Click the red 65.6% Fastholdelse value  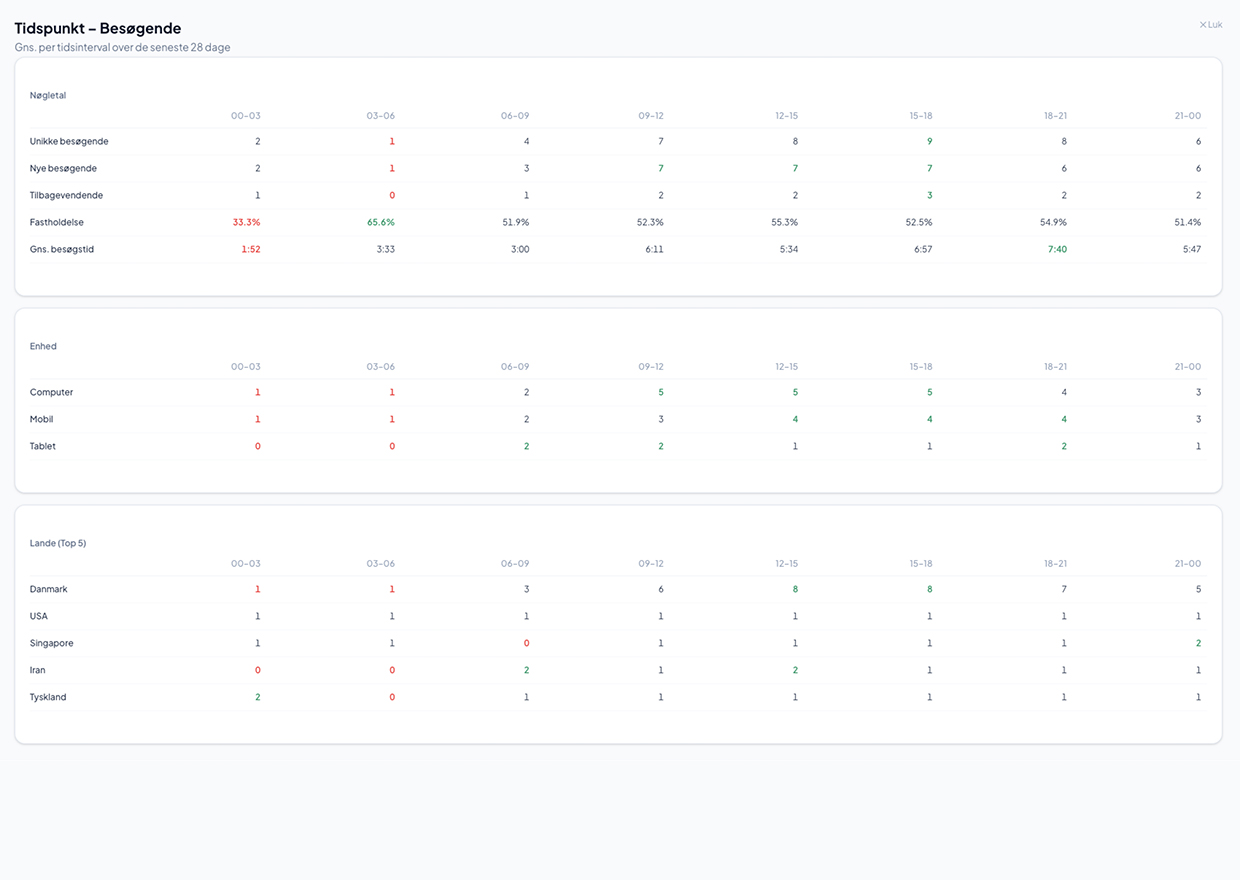(x=380, y=222)
